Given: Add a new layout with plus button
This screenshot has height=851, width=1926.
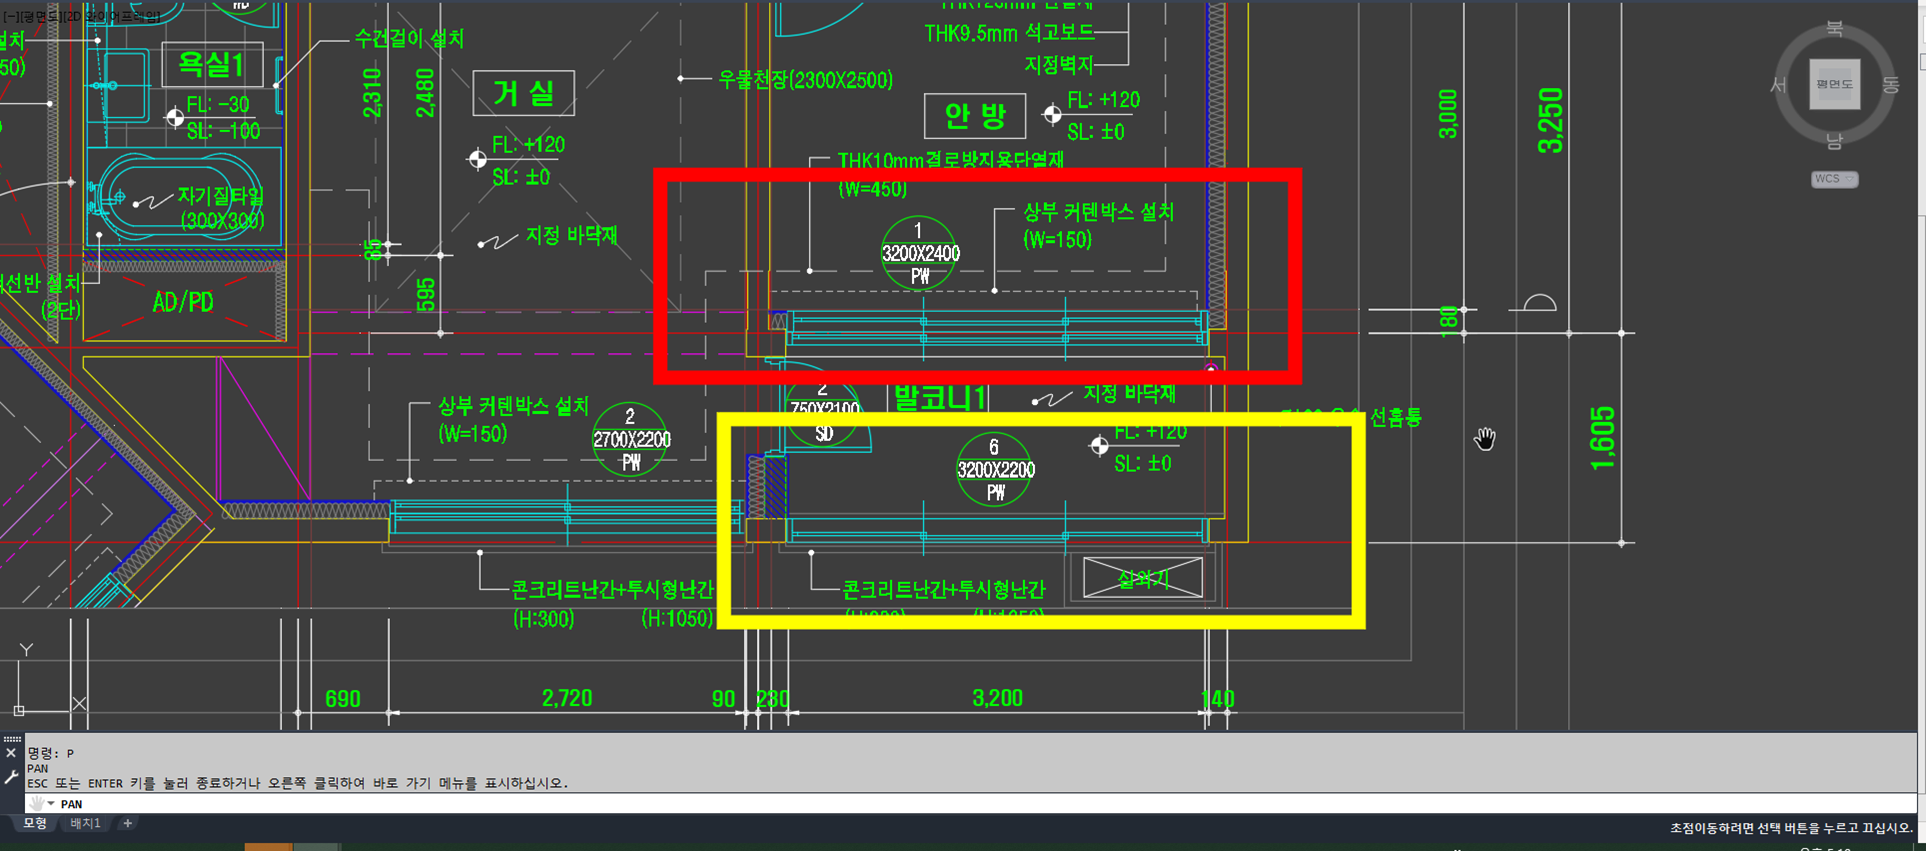Looking at the screenshot, I should [x=128, y=824].
